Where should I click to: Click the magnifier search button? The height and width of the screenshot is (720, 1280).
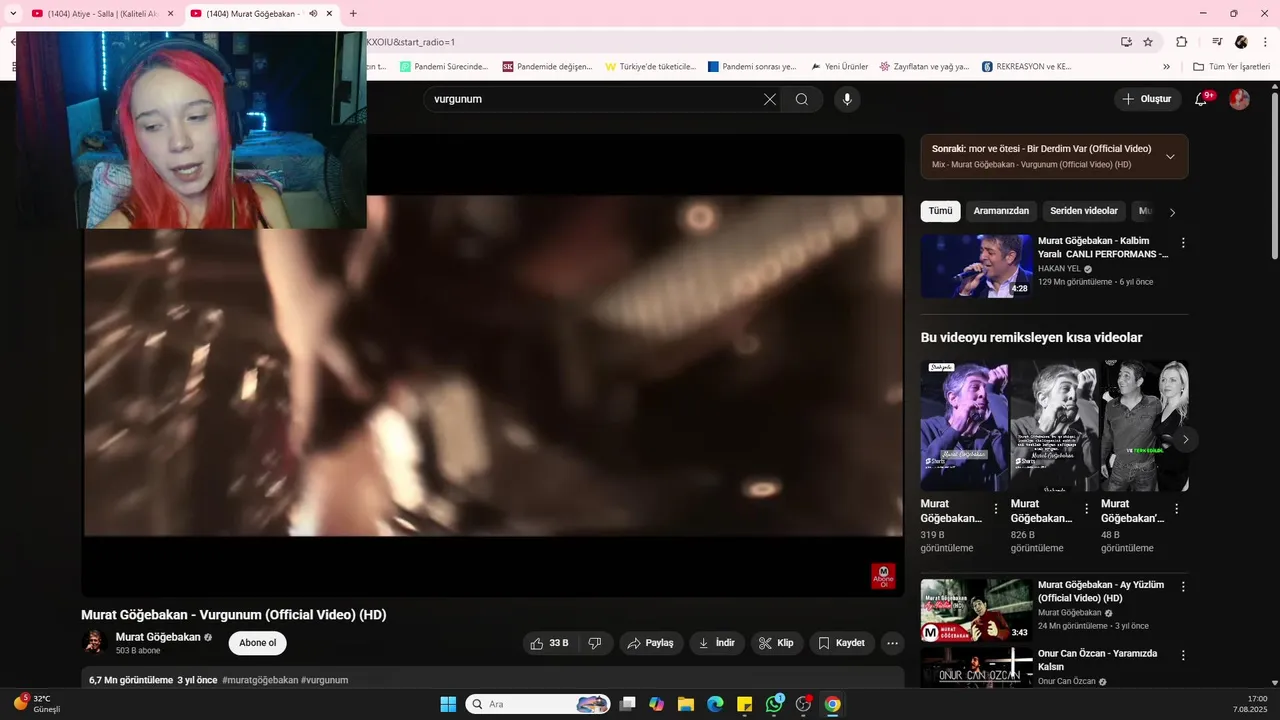(802, 99)
